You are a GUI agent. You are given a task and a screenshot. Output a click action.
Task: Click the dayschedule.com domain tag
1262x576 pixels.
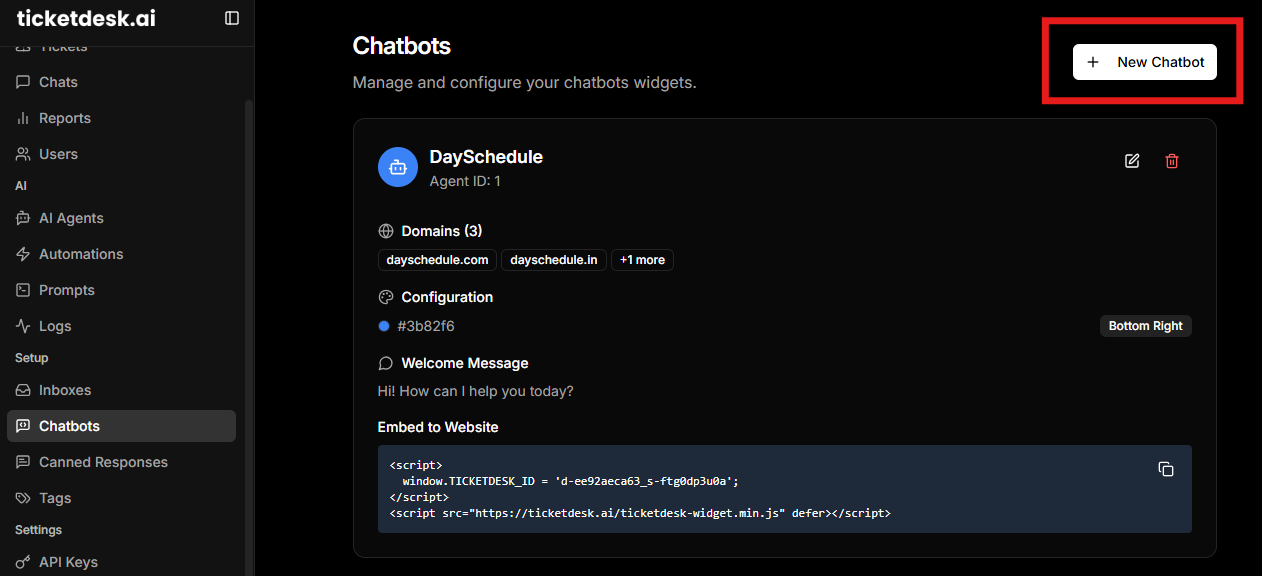click(437, 260)
